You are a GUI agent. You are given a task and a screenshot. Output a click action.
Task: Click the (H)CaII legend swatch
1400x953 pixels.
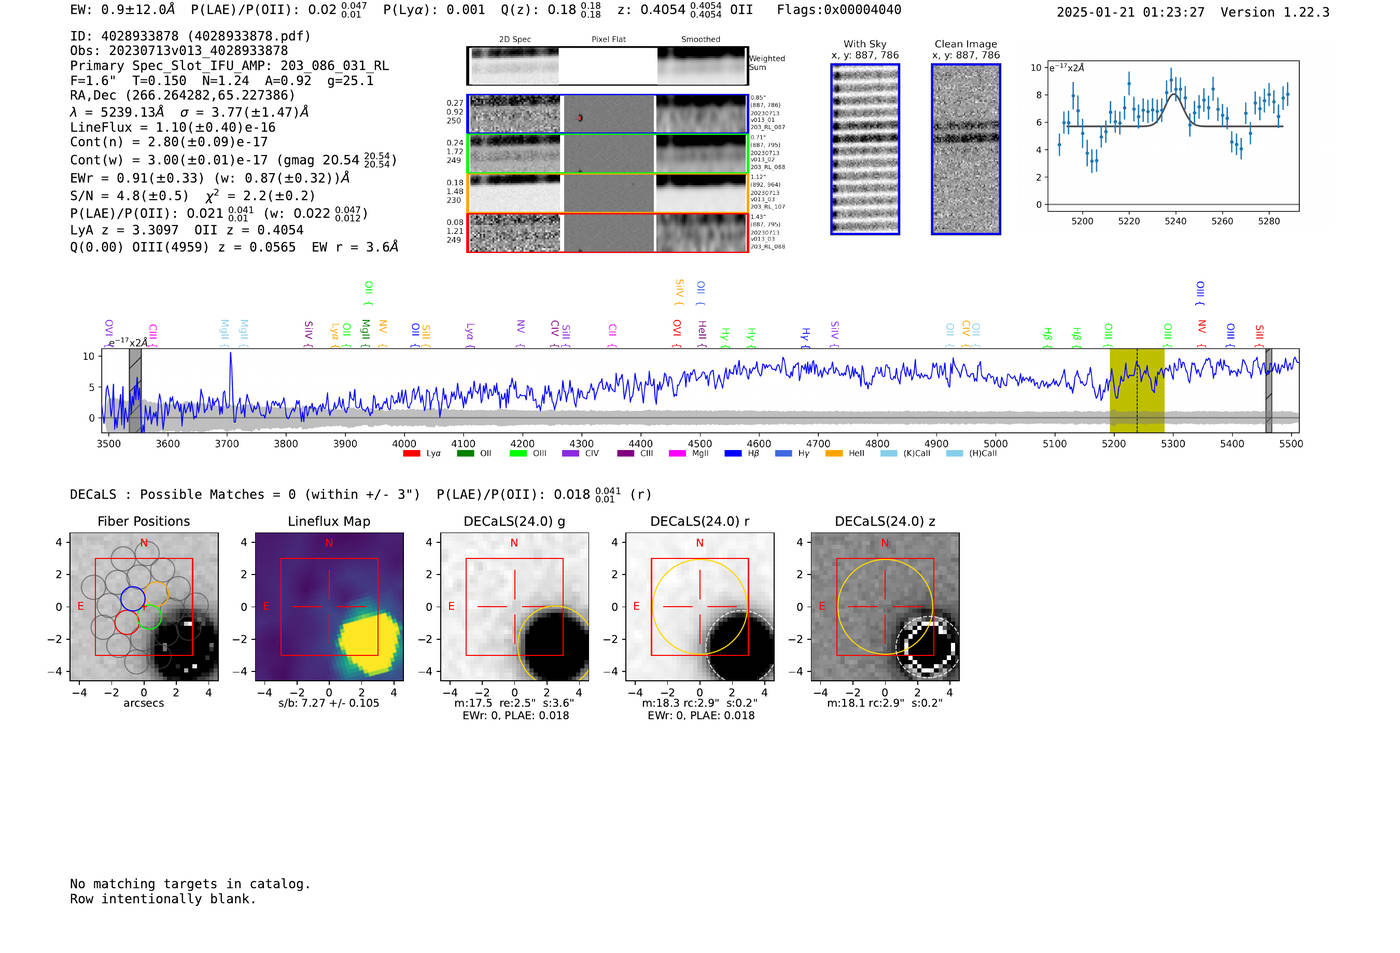[954, 453]
